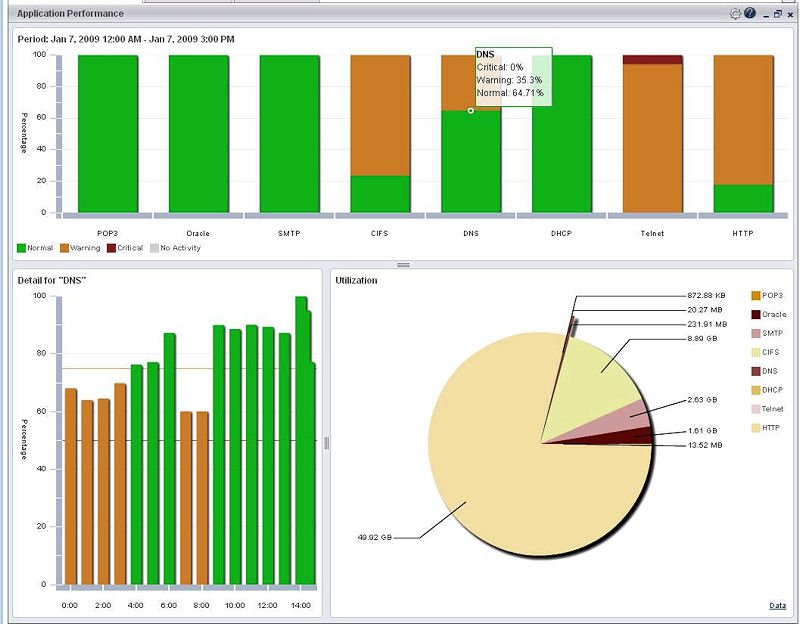The image size is (800, 624).
Task: Click the orange Warning legend swatch
Action: pos(64,248)
